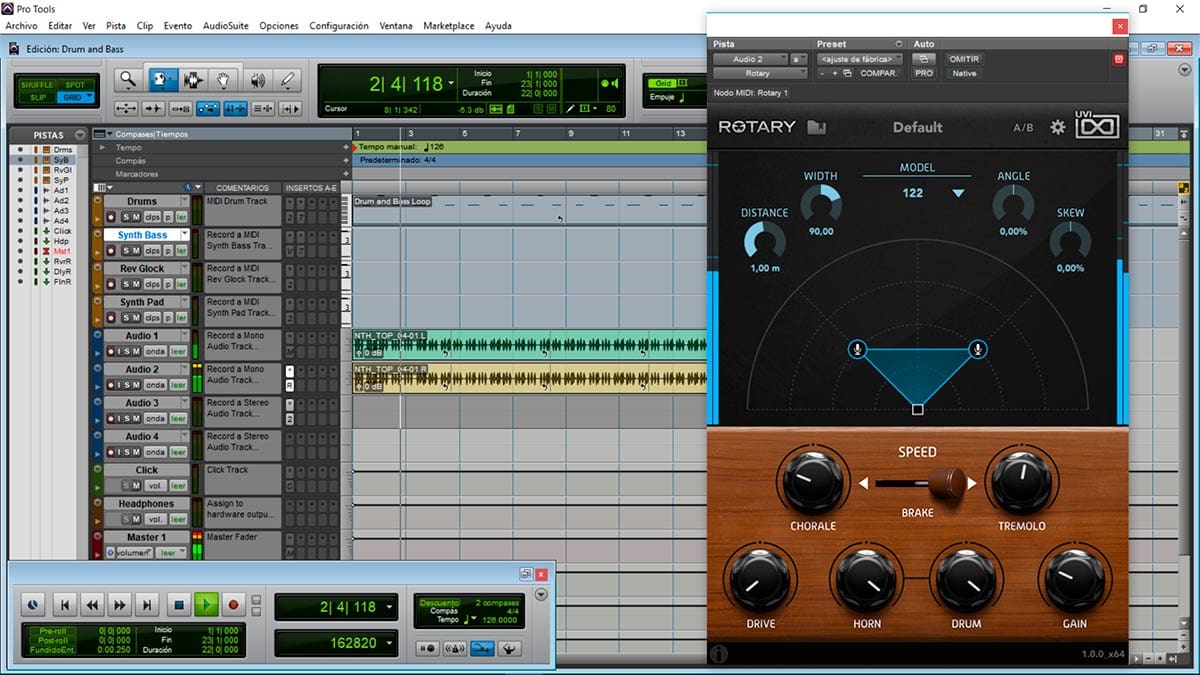1200x675 pixels.
Task: Enable Shuffle edit mode
Action: pos(39,85)
